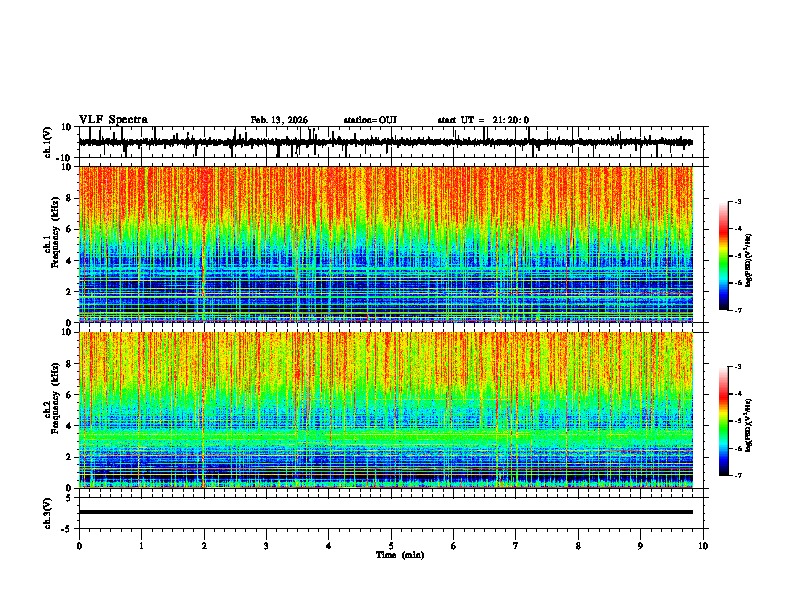Screen dimensions: 792x612
Task: Click the "ch.1(V)" waveform axis label
Action: pyautogui.click(x=48, y=142)
